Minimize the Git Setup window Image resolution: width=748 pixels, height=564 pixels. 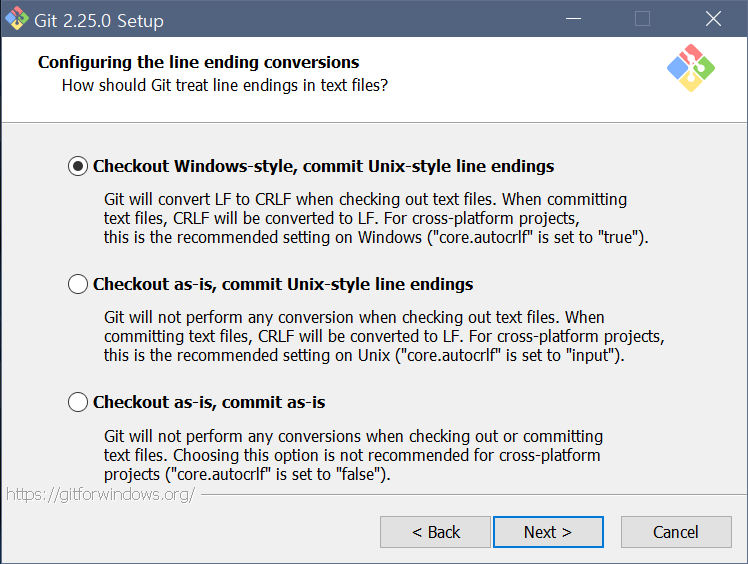click(573, 19)
